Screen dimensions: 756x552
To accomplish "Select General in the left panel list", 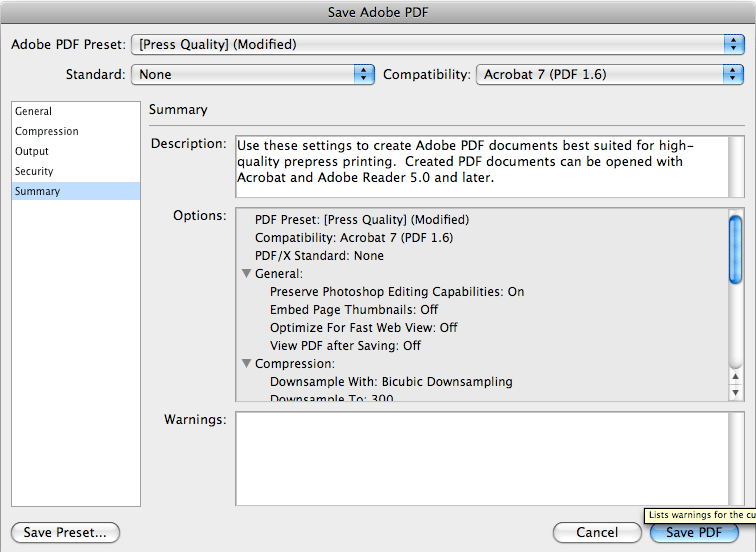I will [76, 111].
